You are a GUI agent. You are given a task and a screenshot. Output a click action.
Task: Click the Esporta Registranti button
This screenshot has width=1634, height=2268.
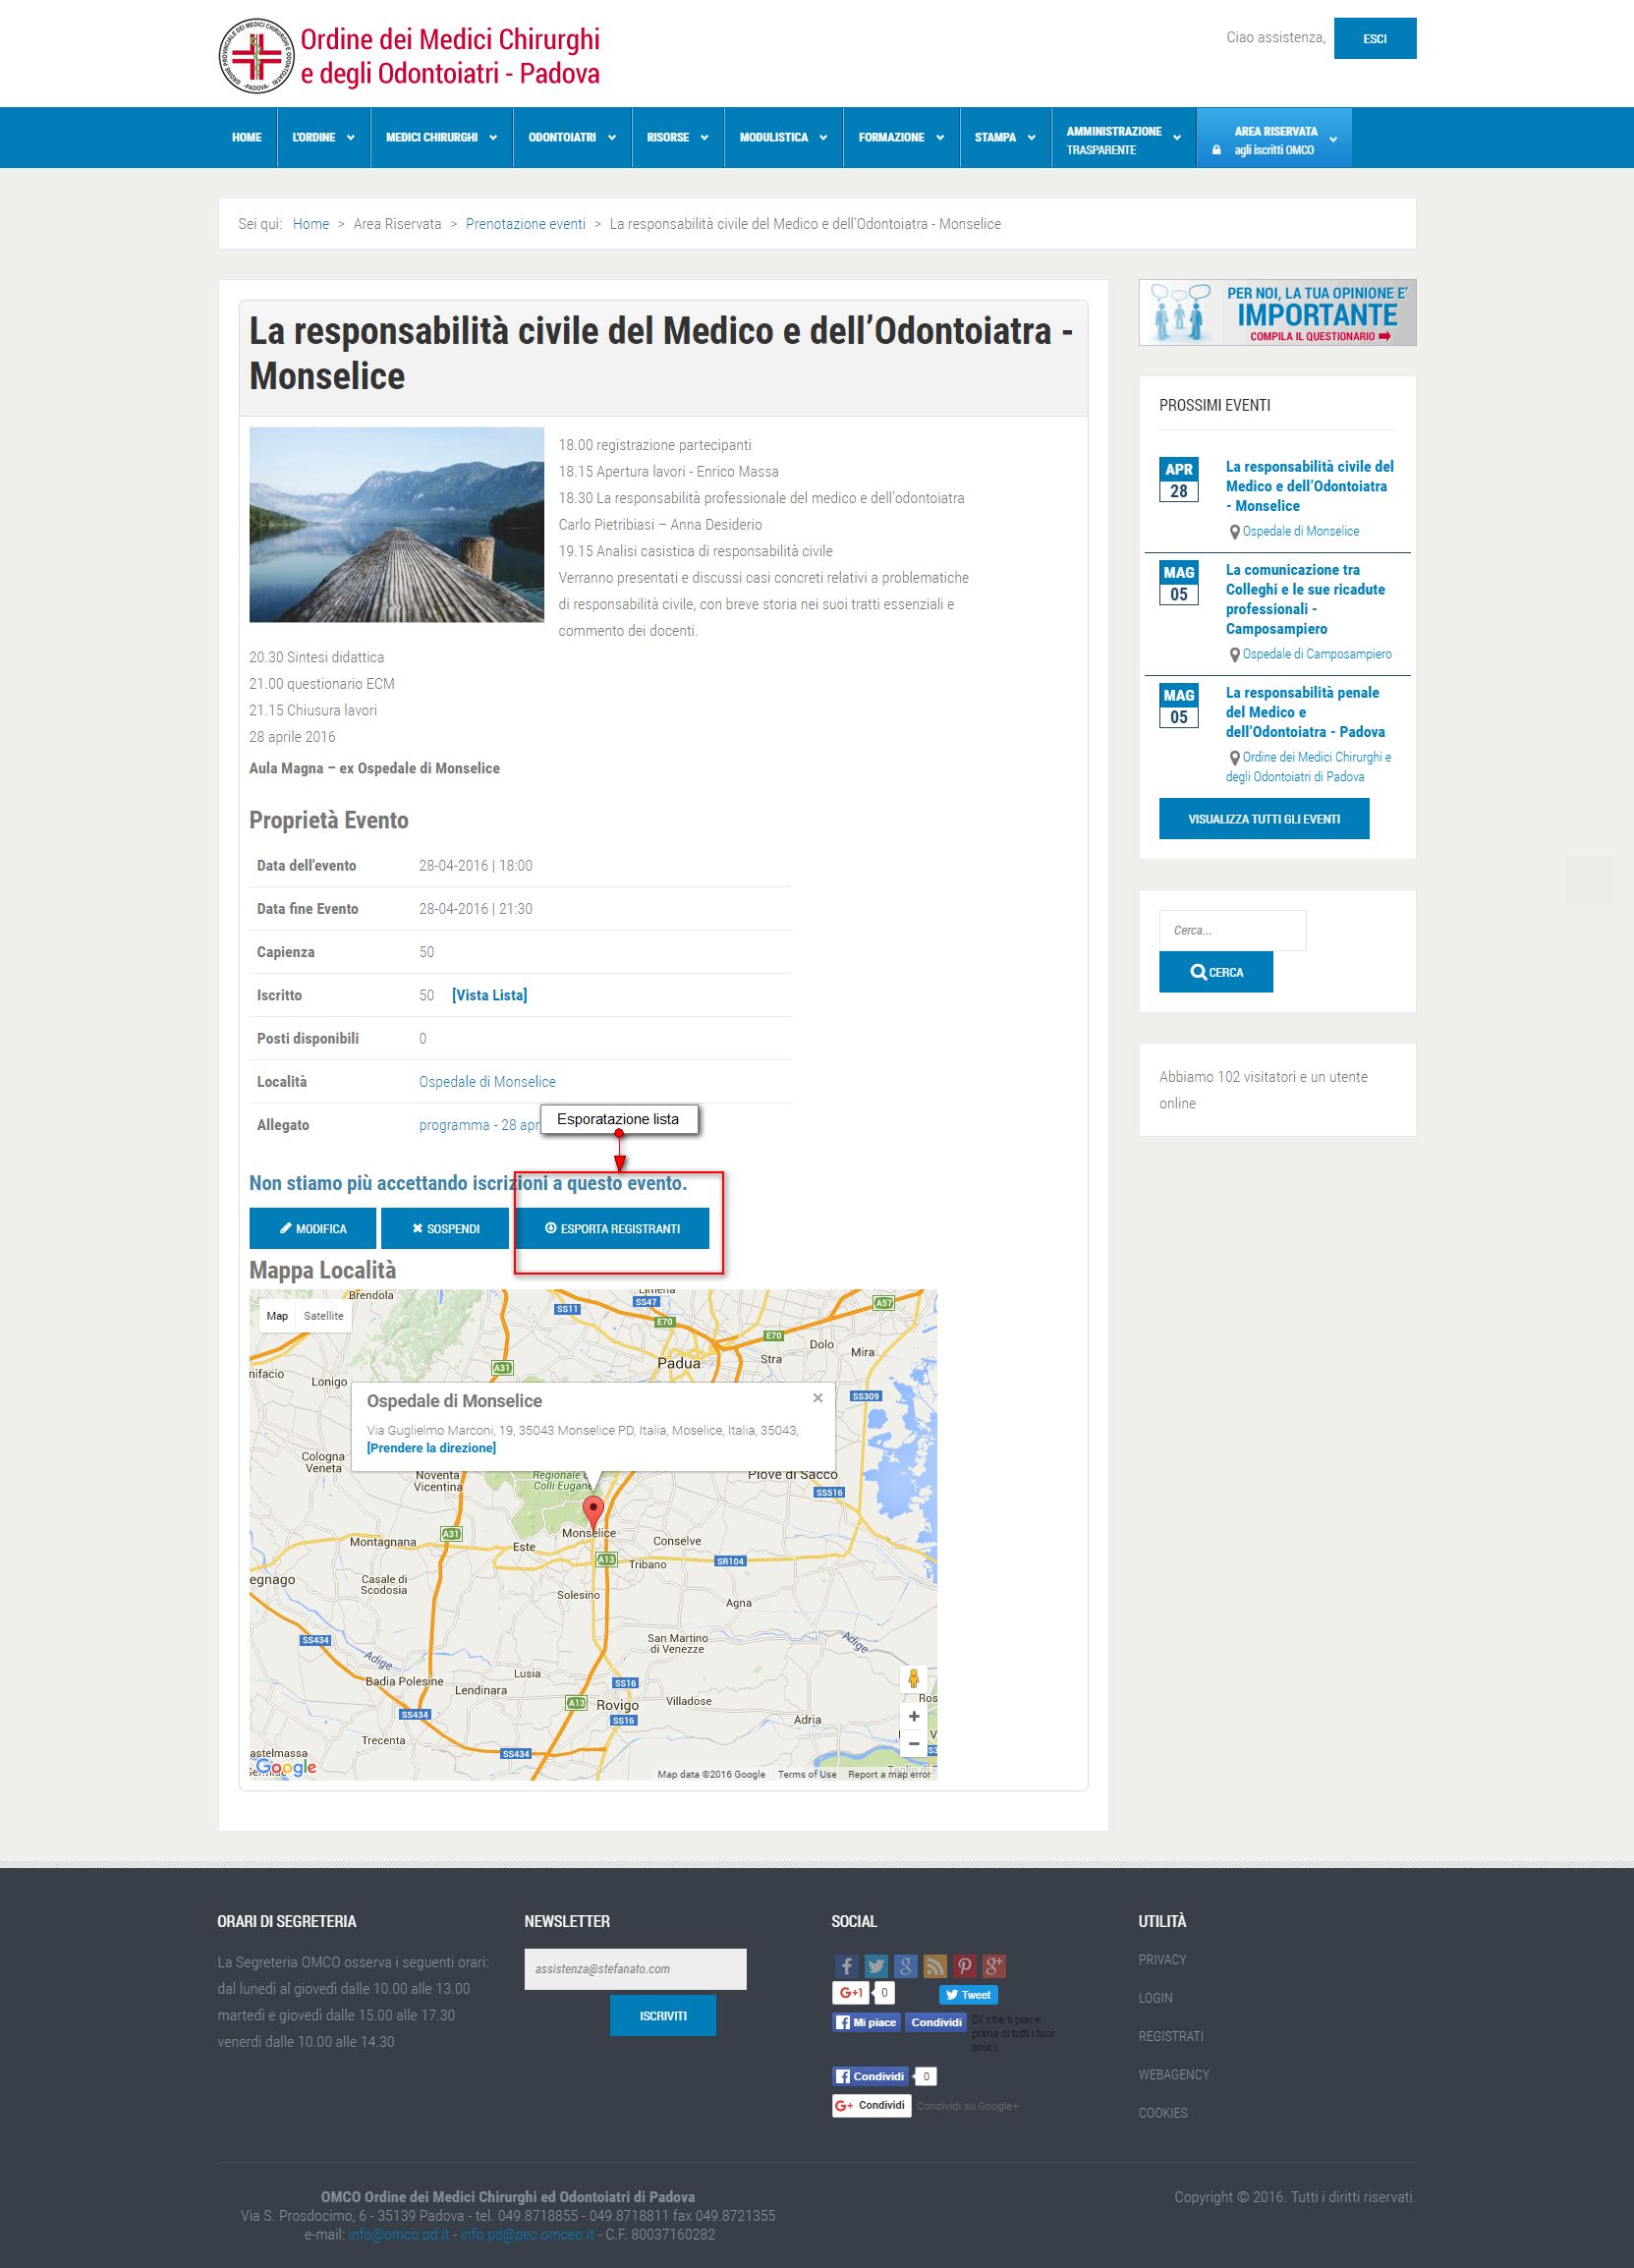[612, 1228]
